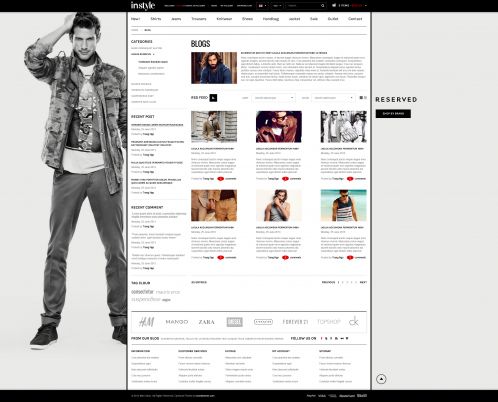Click the Visa payment logo in the footer
498x402 pixels.
tap(322, 396)
